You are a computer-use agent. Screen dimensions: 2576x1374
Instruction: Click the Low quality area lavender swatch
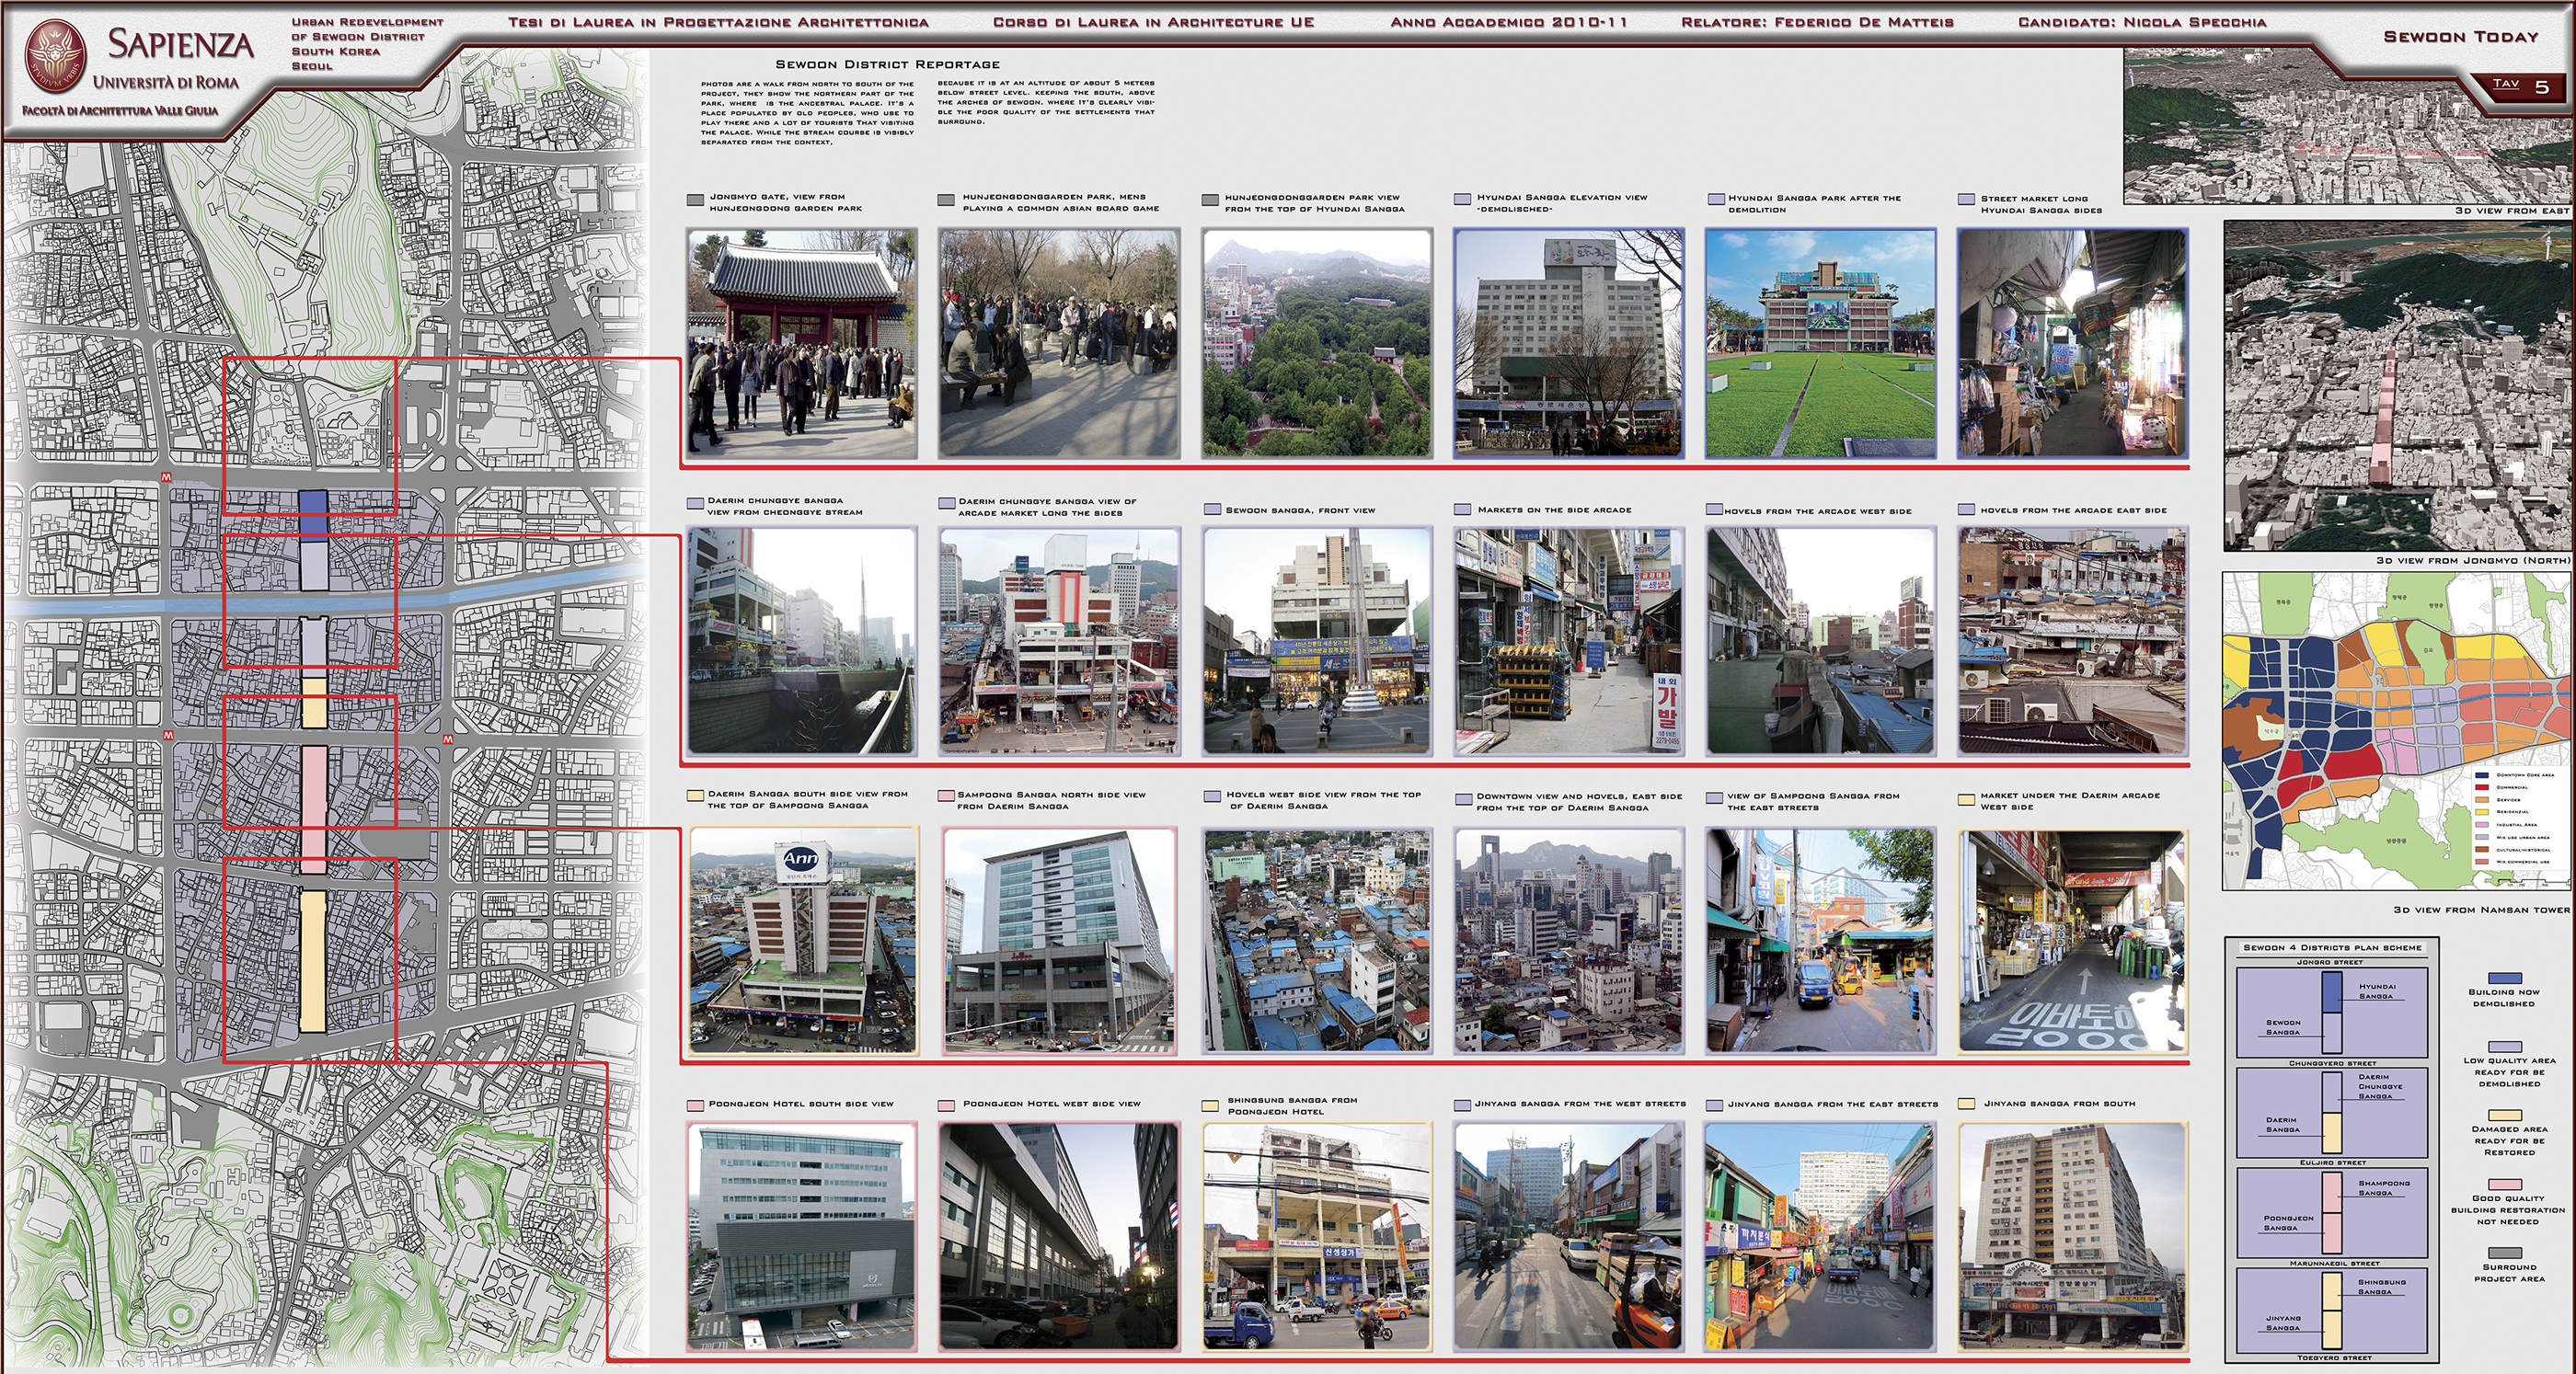click(2504, 1046)
